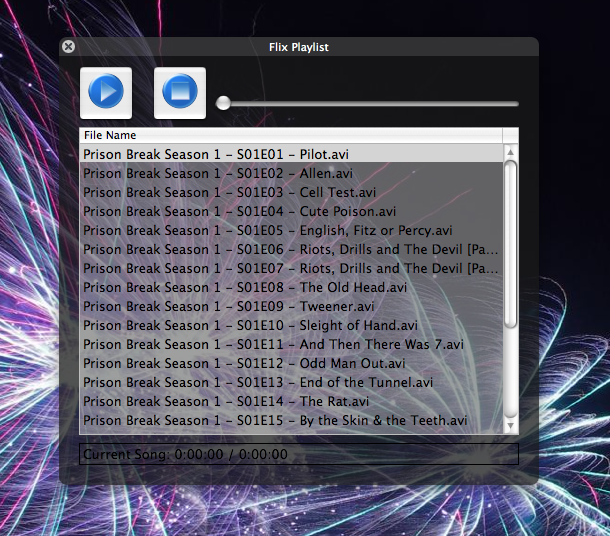Screen dimensions: 610x536
Task: Start playback with the blue play button
Action: pyautogui.click(x=106, y=93)
